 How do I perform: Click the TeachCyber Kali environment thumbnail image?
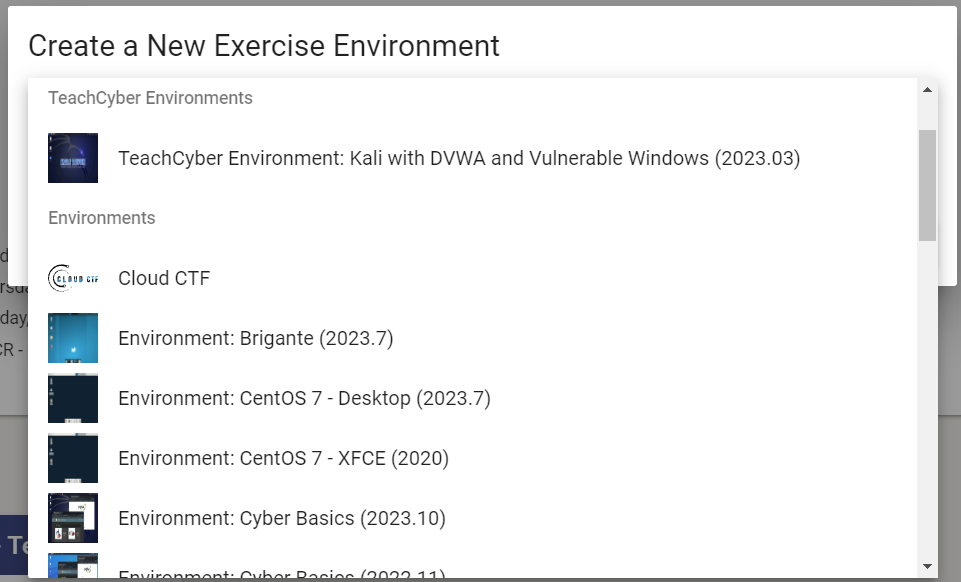click(73, 157)
